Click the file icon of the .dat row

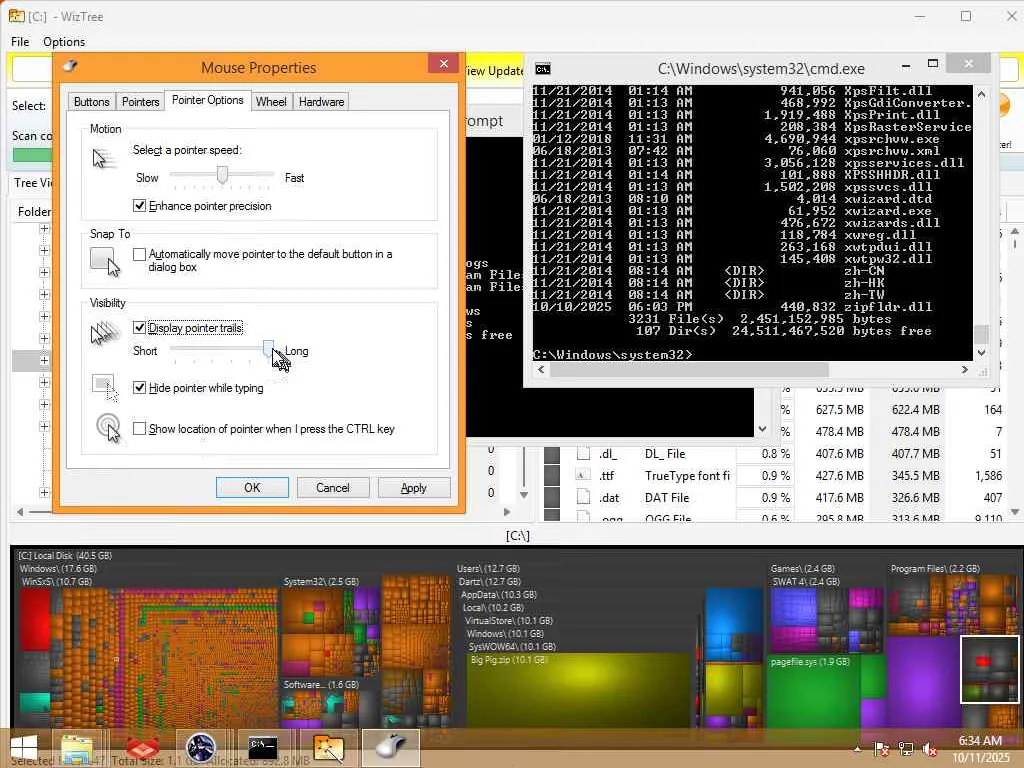click(583, 497)
